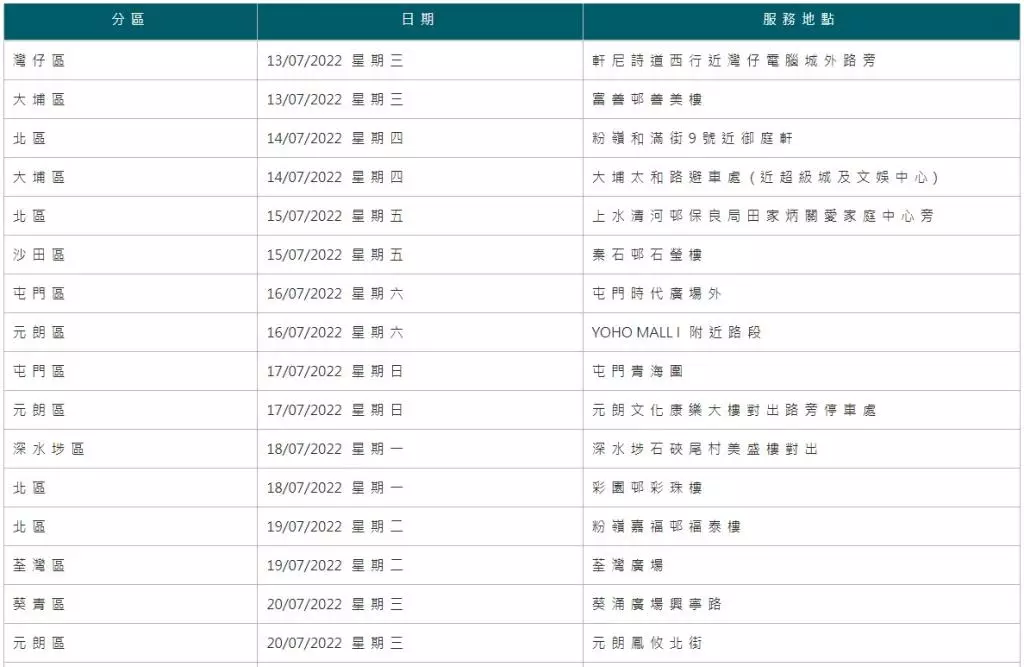
Task: Click the 荃灣廣場 address cell
Action: (627, 565)
